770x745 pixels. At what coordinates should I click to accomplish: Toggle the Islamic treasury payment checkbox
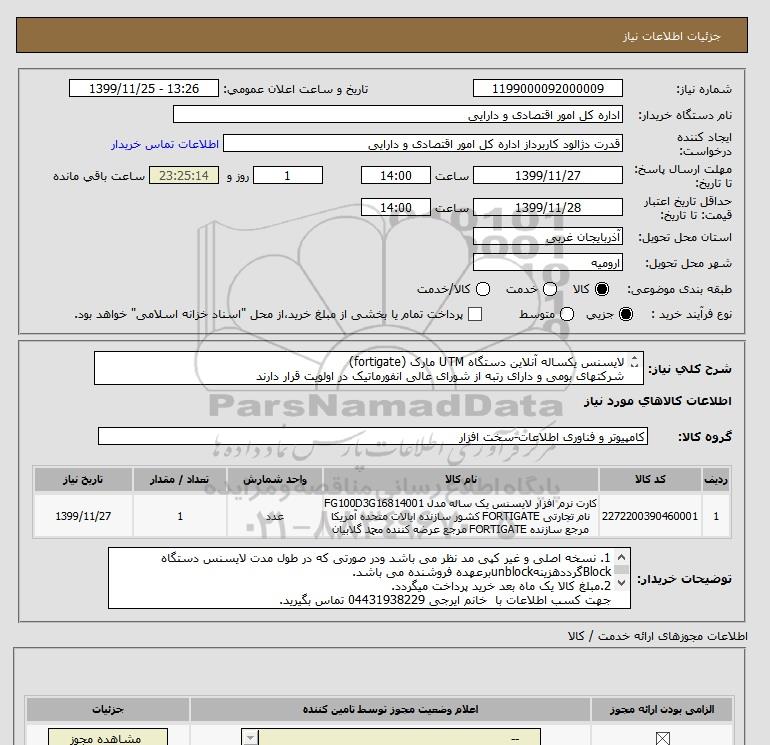pos(475,314)
